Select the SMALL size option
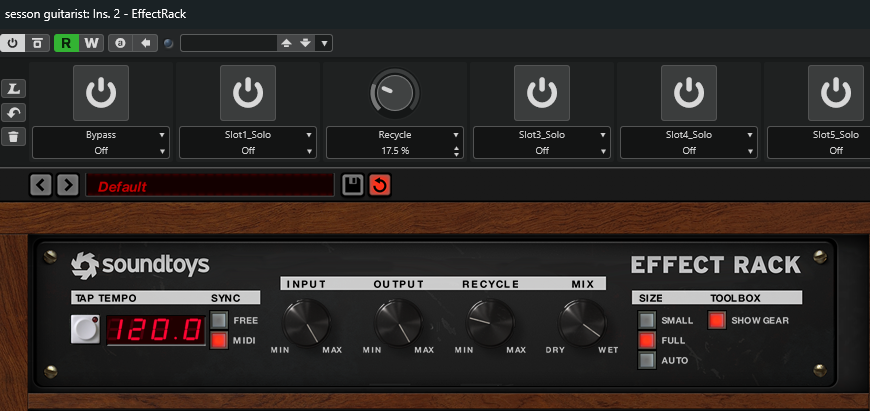 pos(647,320)
